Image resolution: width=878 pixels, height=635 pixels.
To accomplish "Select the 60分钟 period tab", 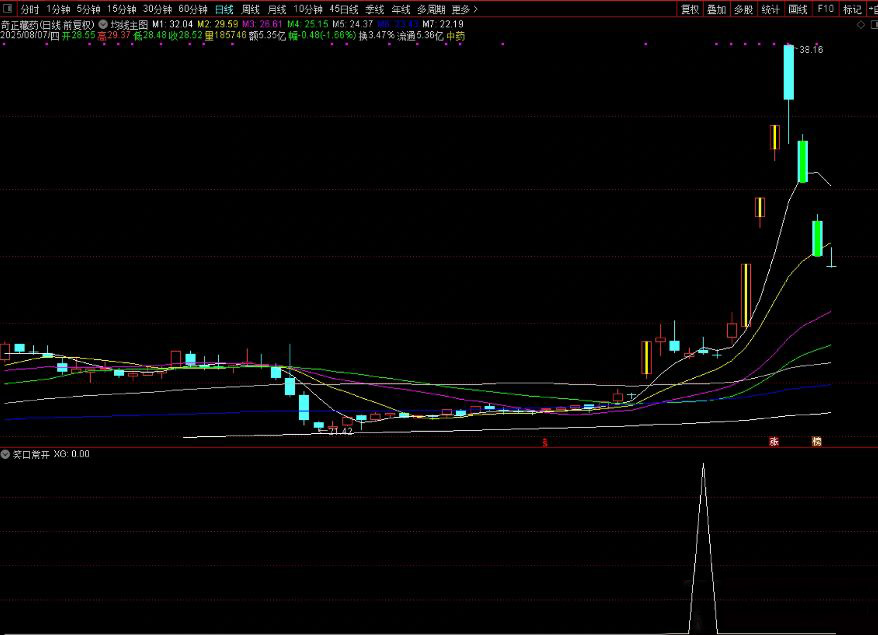I will tap(193, 9).
